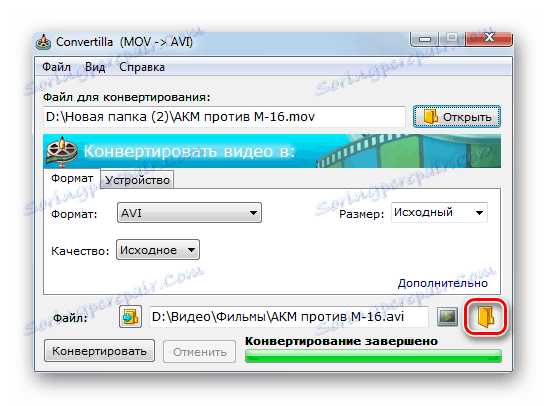The image size is (547, 406).
Task: Open the Формат dropdown showing AVI
Action: (x=189, y=212)
